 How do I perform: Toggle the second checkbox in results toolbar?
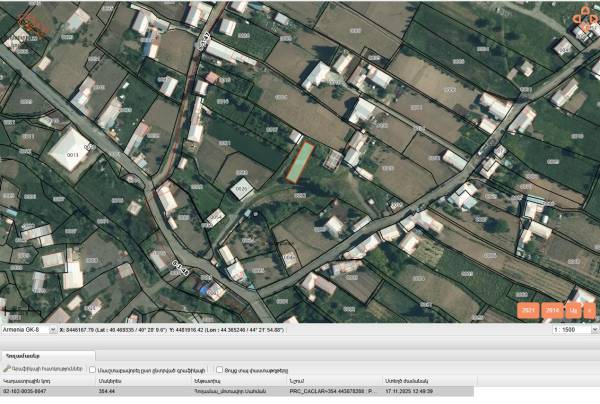(x=220, y=369)
